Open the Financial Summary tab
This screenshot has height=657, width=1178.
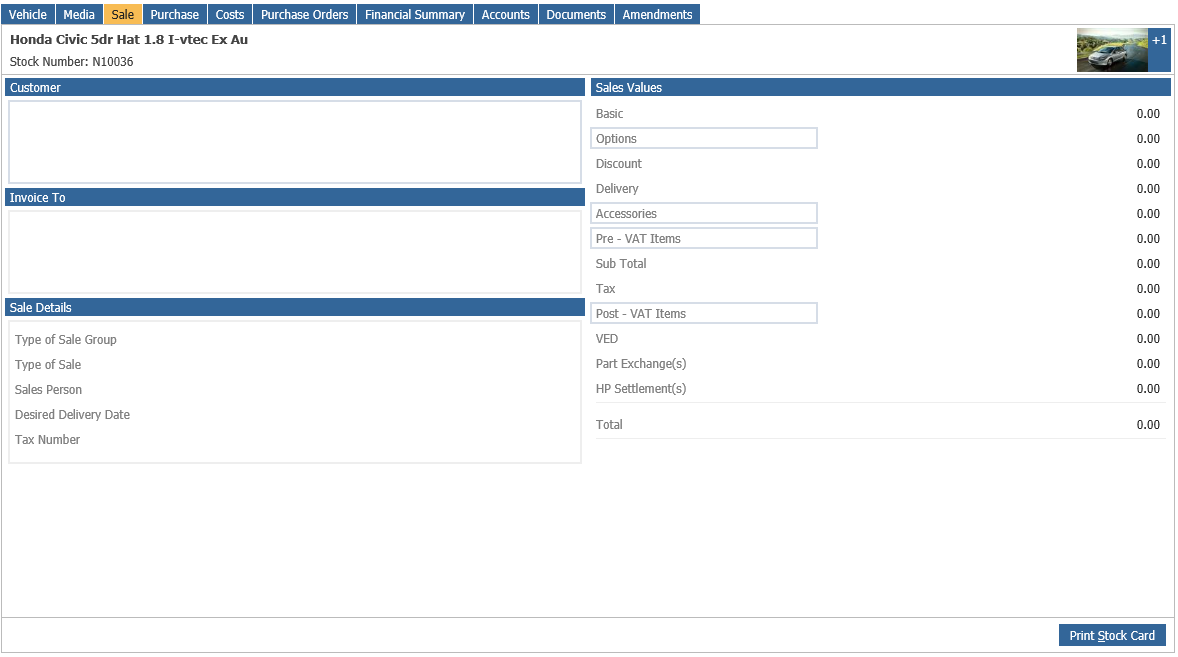(415, 14)
